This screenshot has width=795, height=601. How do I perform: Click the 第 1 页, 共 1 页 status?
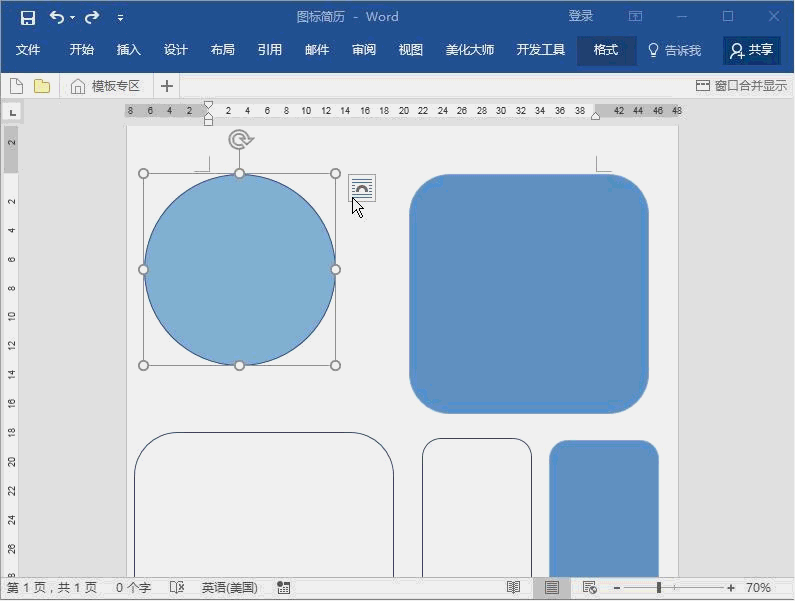point(52,588)
